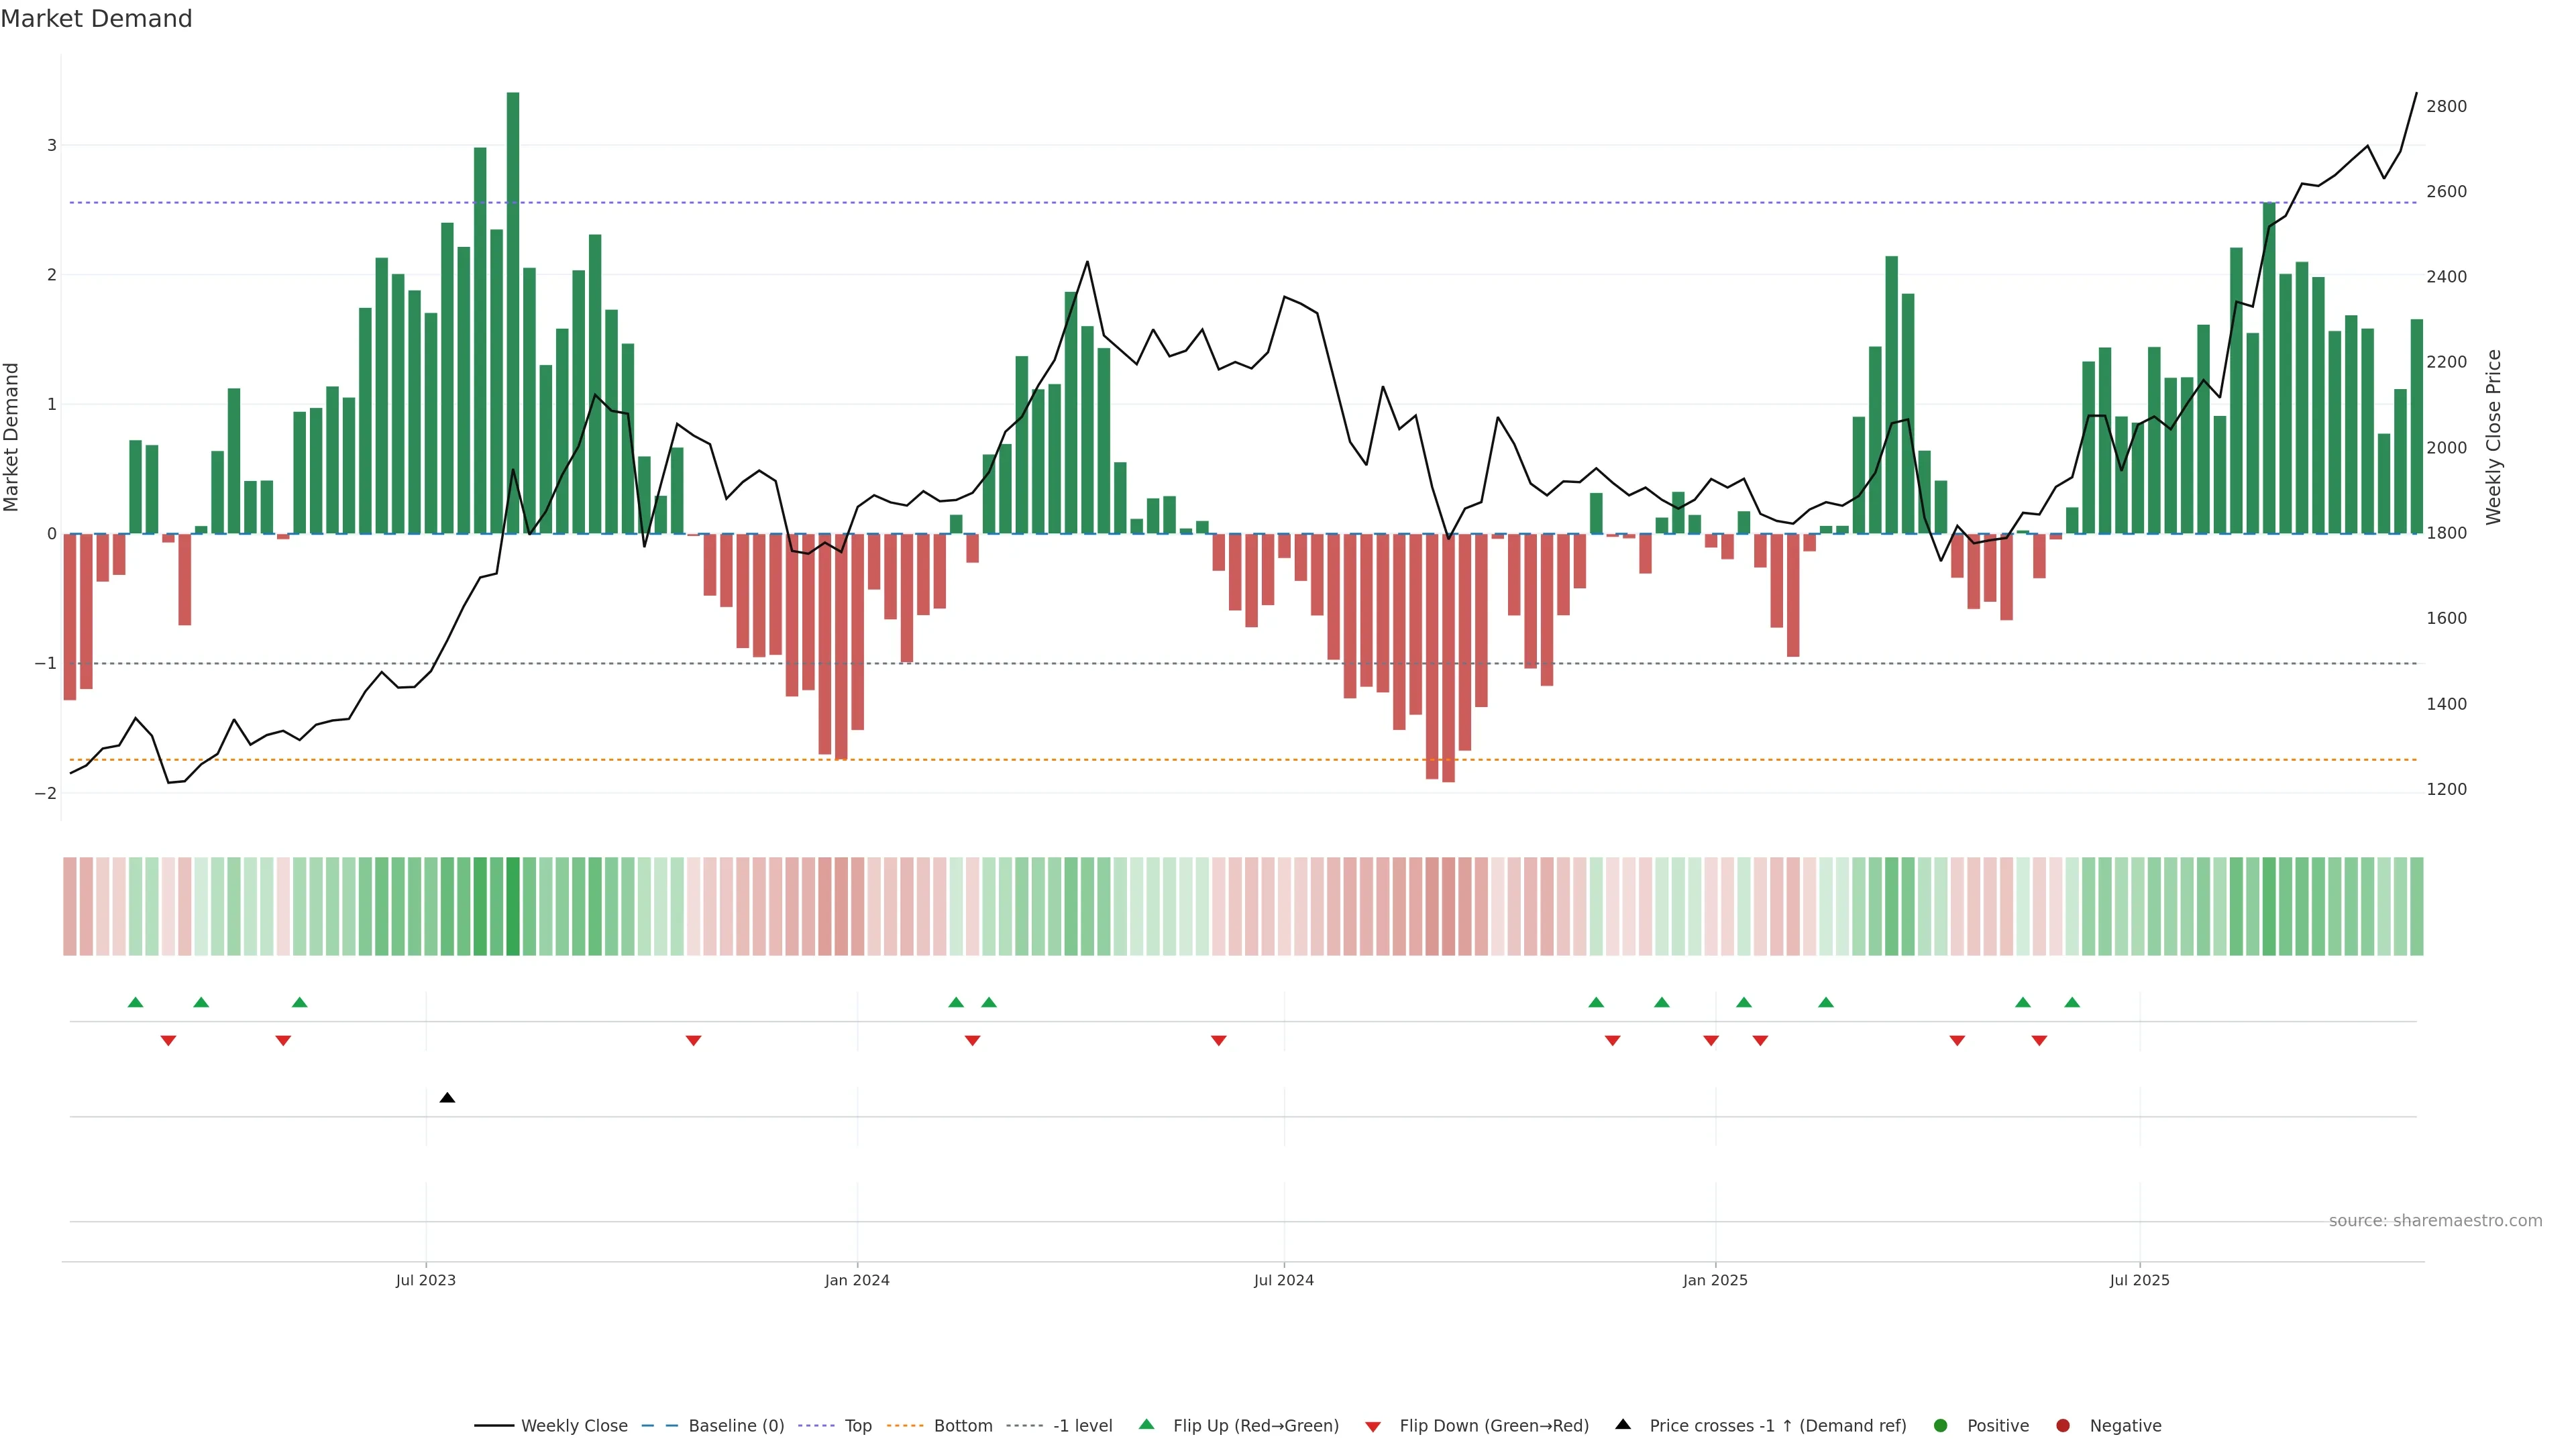
Task: Click the darkest green heatmap cell
Action: coord(513,906)
